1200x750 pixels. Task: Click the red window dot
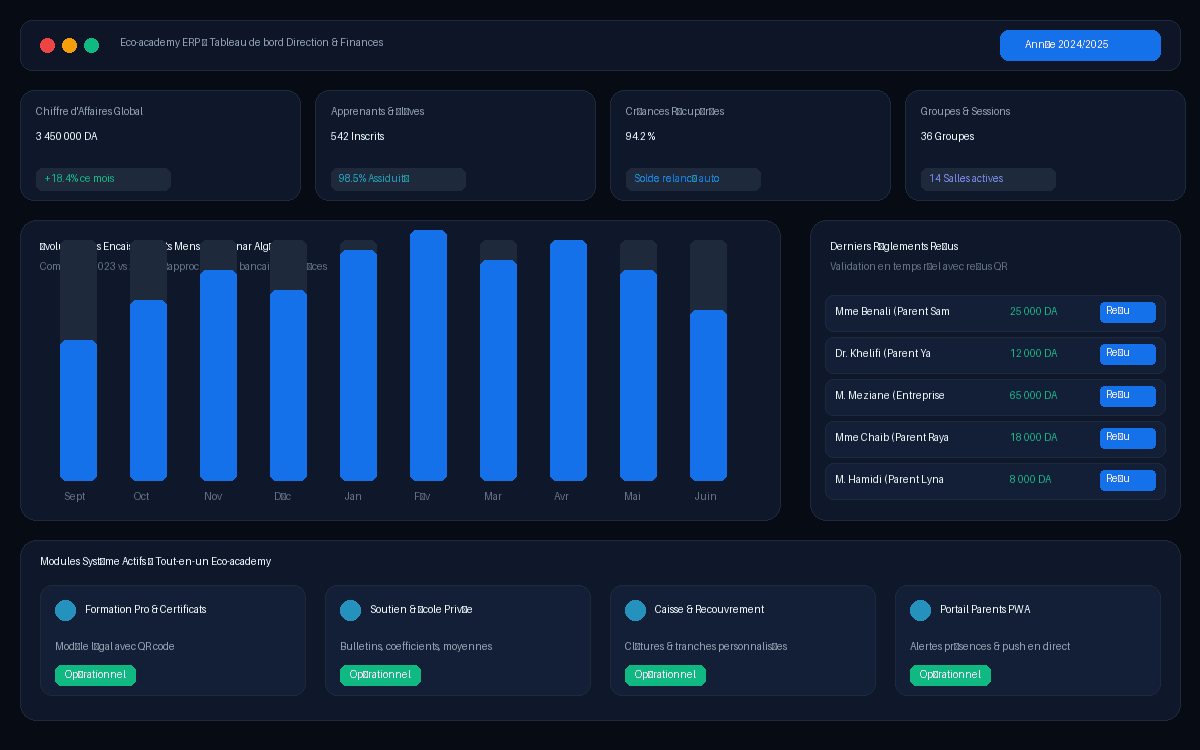coord(47,45)
